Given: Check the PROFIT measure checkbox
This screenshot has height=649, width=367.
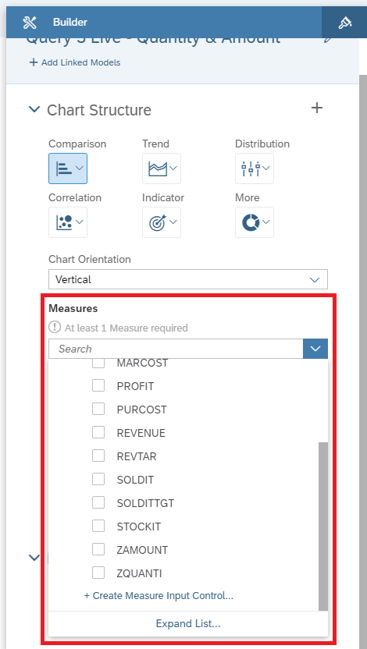Looking at the screenshot, I should [x=98, y=386].
